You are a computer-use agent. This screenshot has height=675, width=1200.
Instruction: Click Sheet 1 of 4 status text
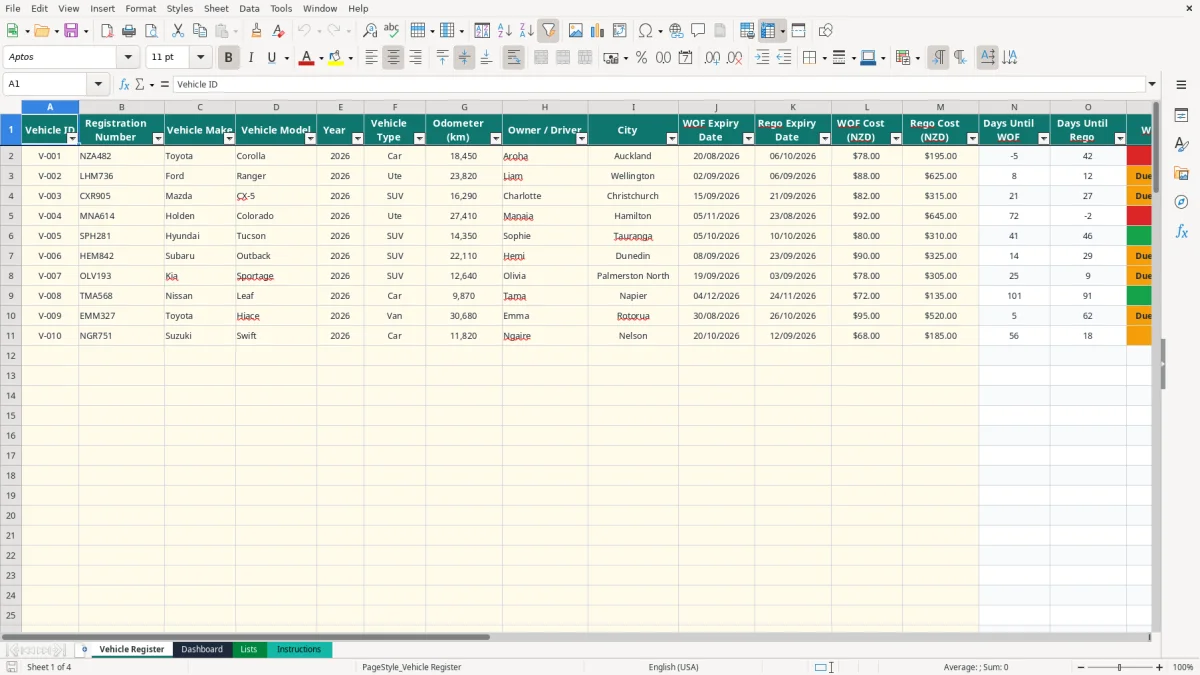click(x=49, y=667)
